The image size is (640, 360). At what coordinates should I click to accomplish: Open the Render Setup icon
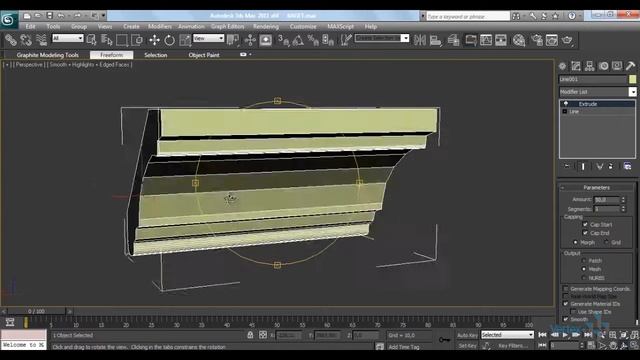click(x=537, y=40)
